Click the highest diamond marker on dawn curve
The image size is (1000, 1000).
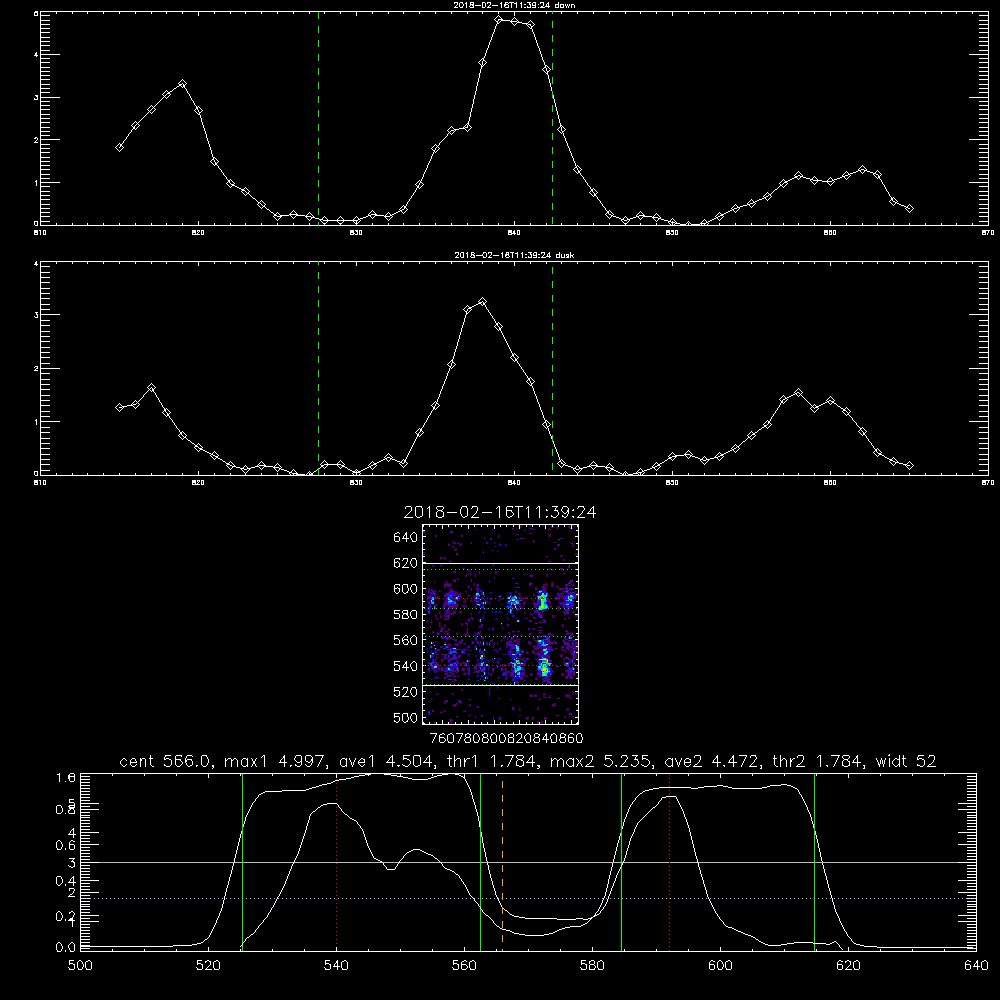(x=499, y=20)
